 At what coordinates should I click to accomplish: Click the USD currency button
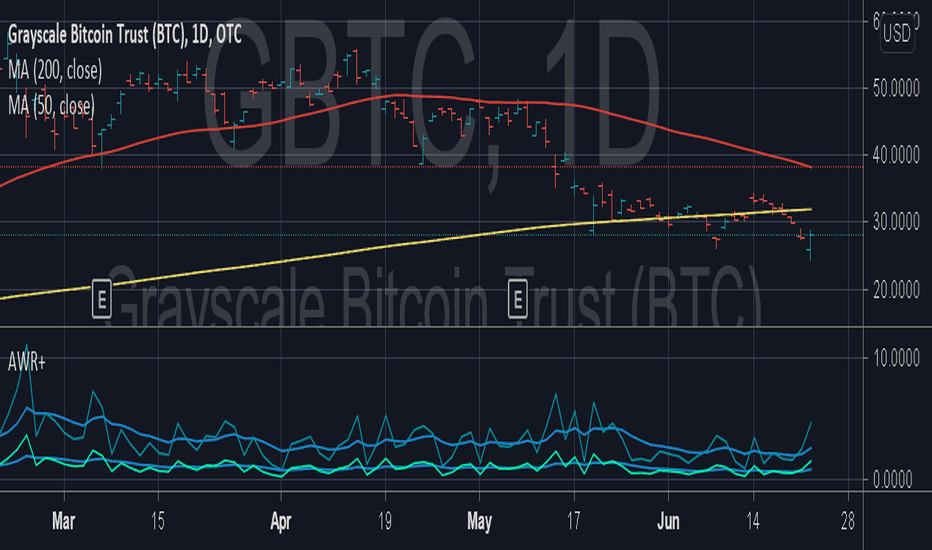click(x=896, y=33)
